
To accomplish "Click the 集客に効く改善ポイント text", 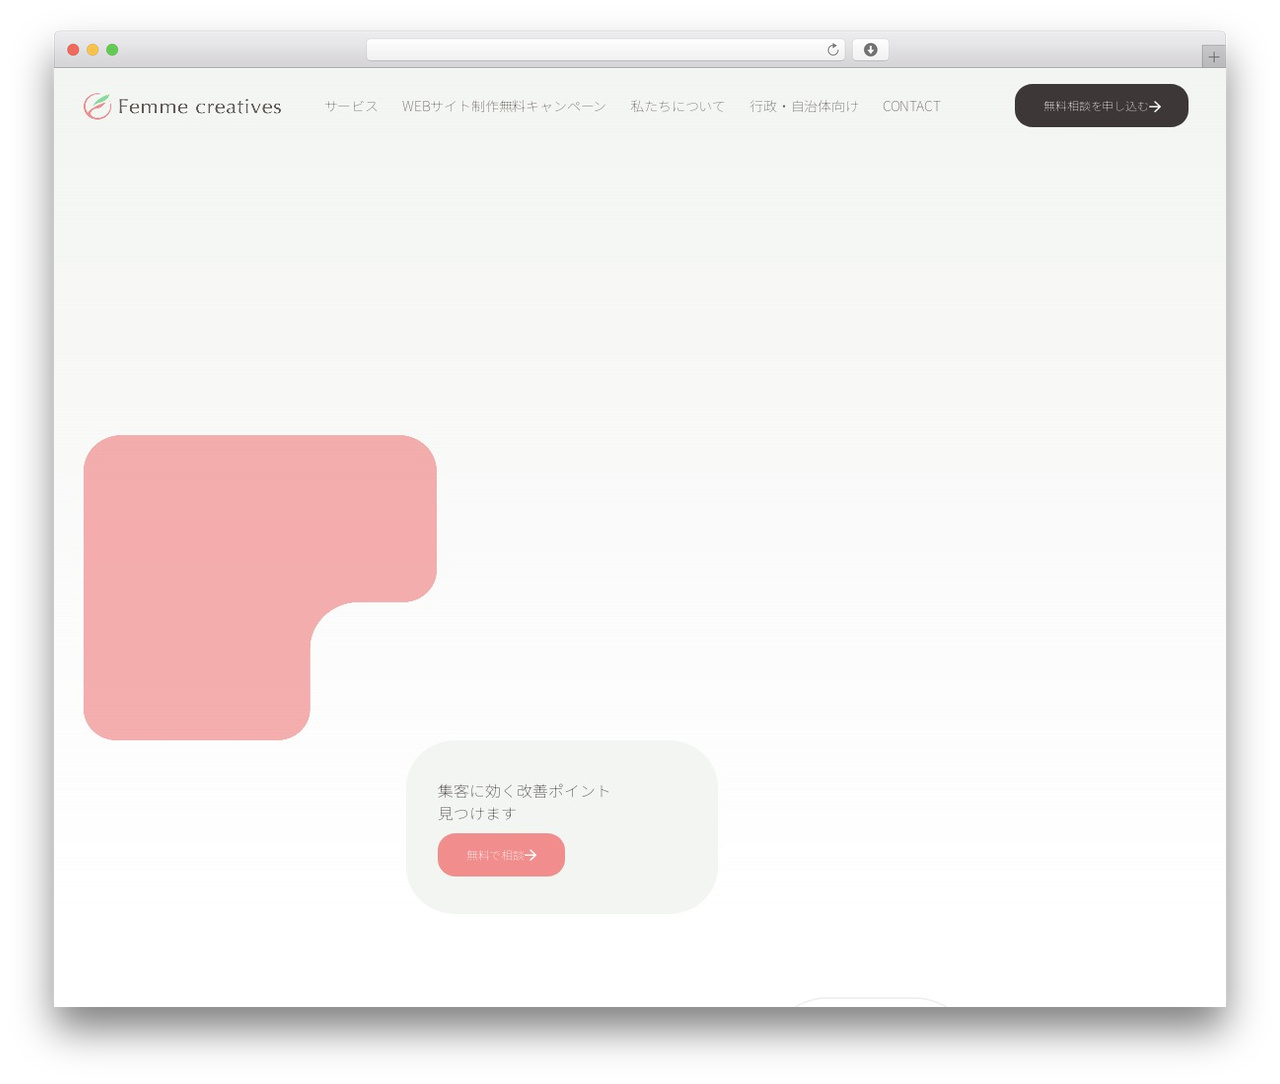I will [x=524, y=791].
